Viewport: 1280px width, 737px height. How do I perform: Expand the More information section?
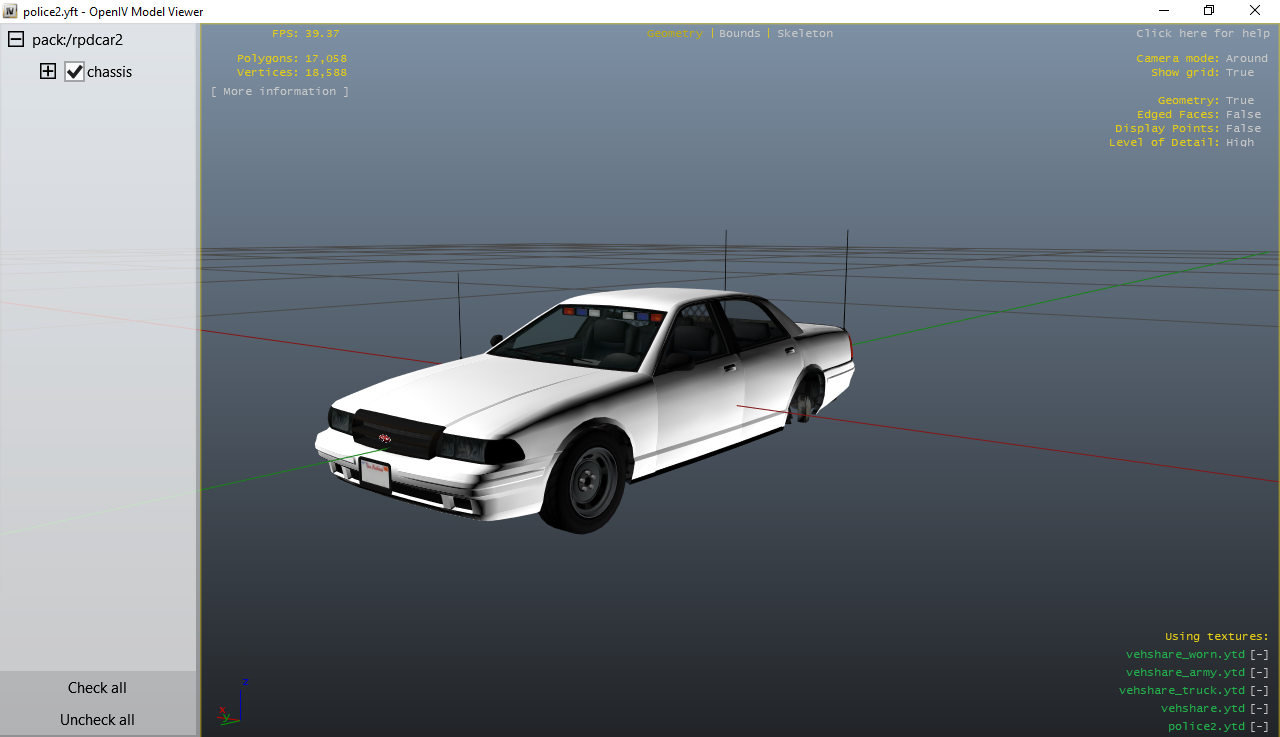(280, 92)
